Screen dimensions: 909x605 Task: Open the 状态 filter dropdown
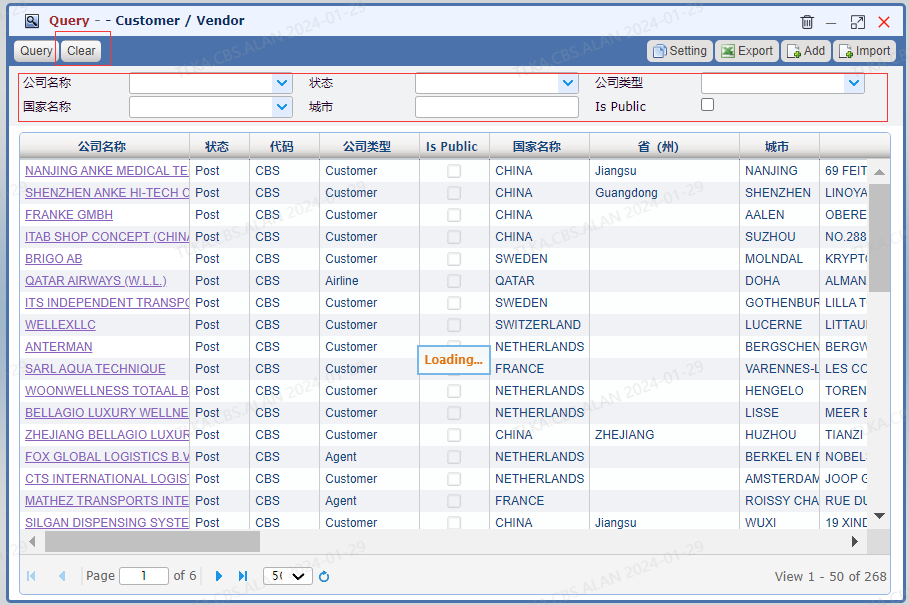568,83
